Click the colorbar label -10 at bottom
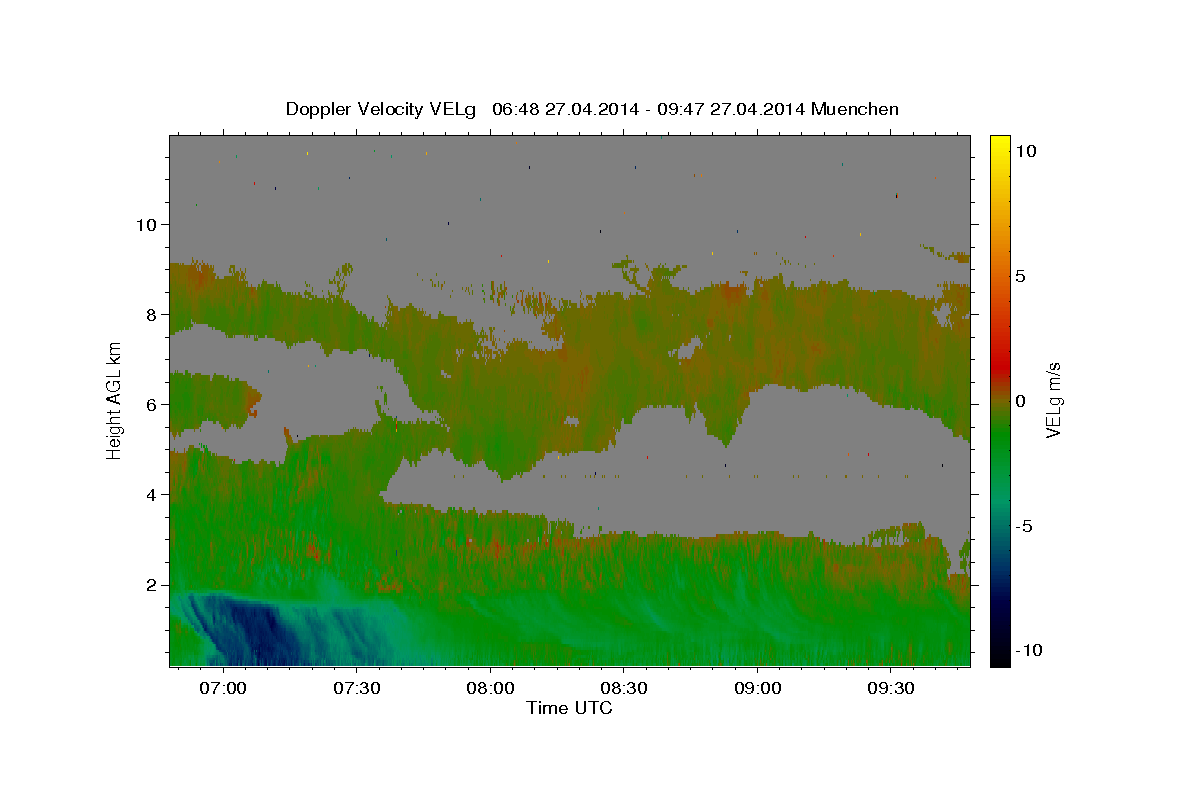 click(1030, 650)
